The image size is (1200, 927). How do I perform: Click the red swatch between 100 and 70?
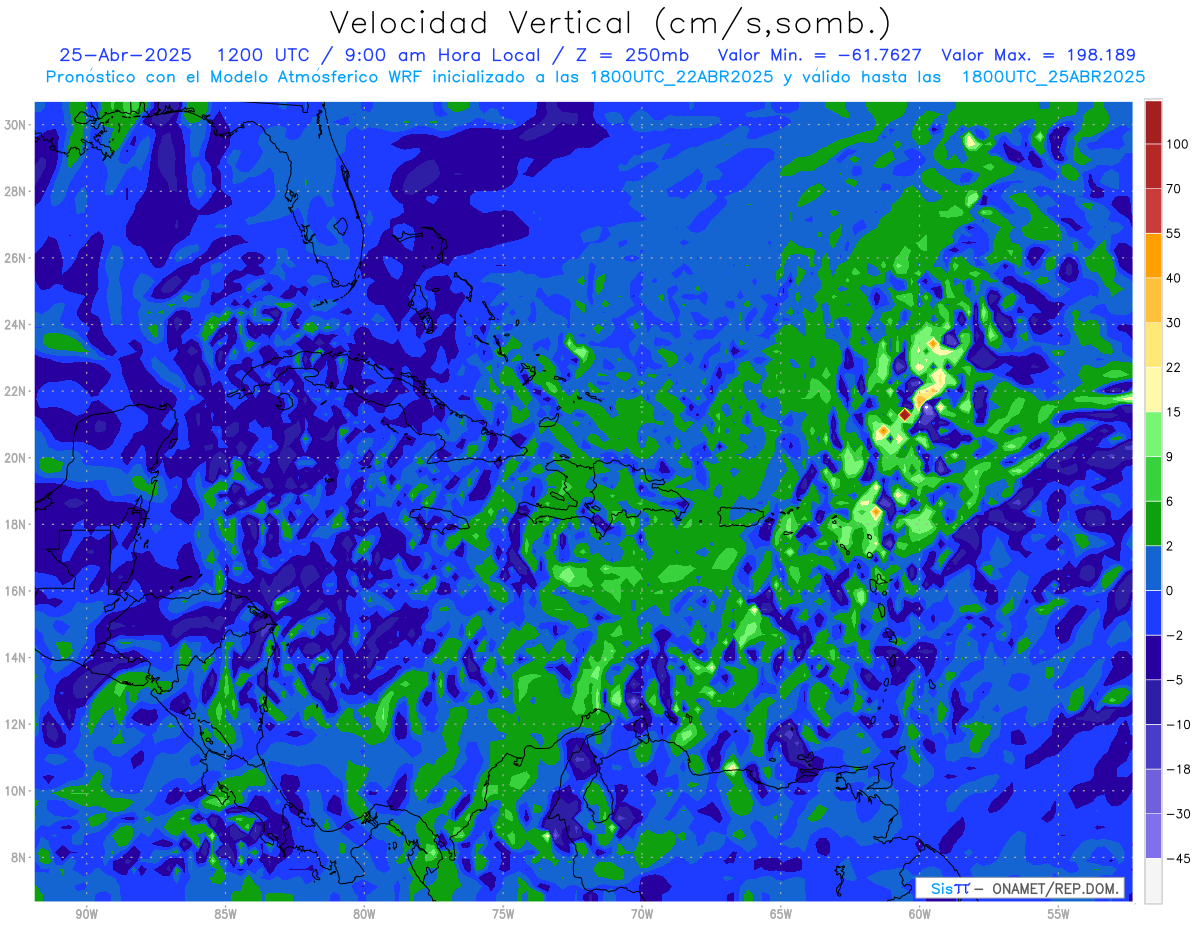coord(1153,166)
